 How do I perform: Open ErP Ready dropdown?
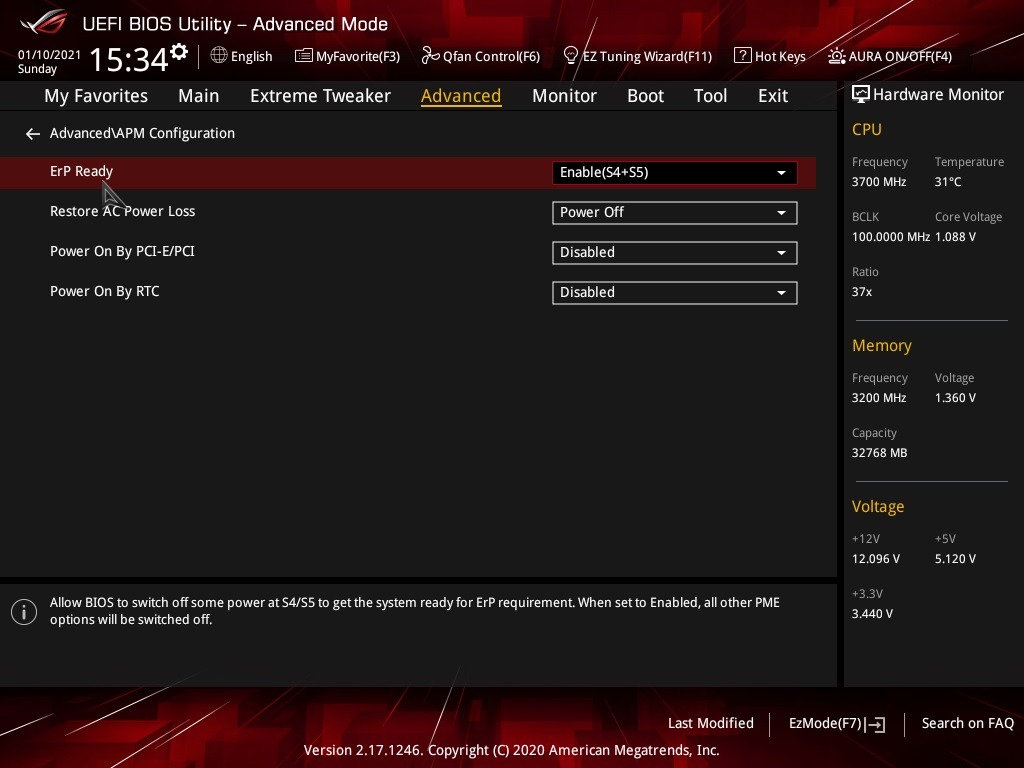click(675, 172)
